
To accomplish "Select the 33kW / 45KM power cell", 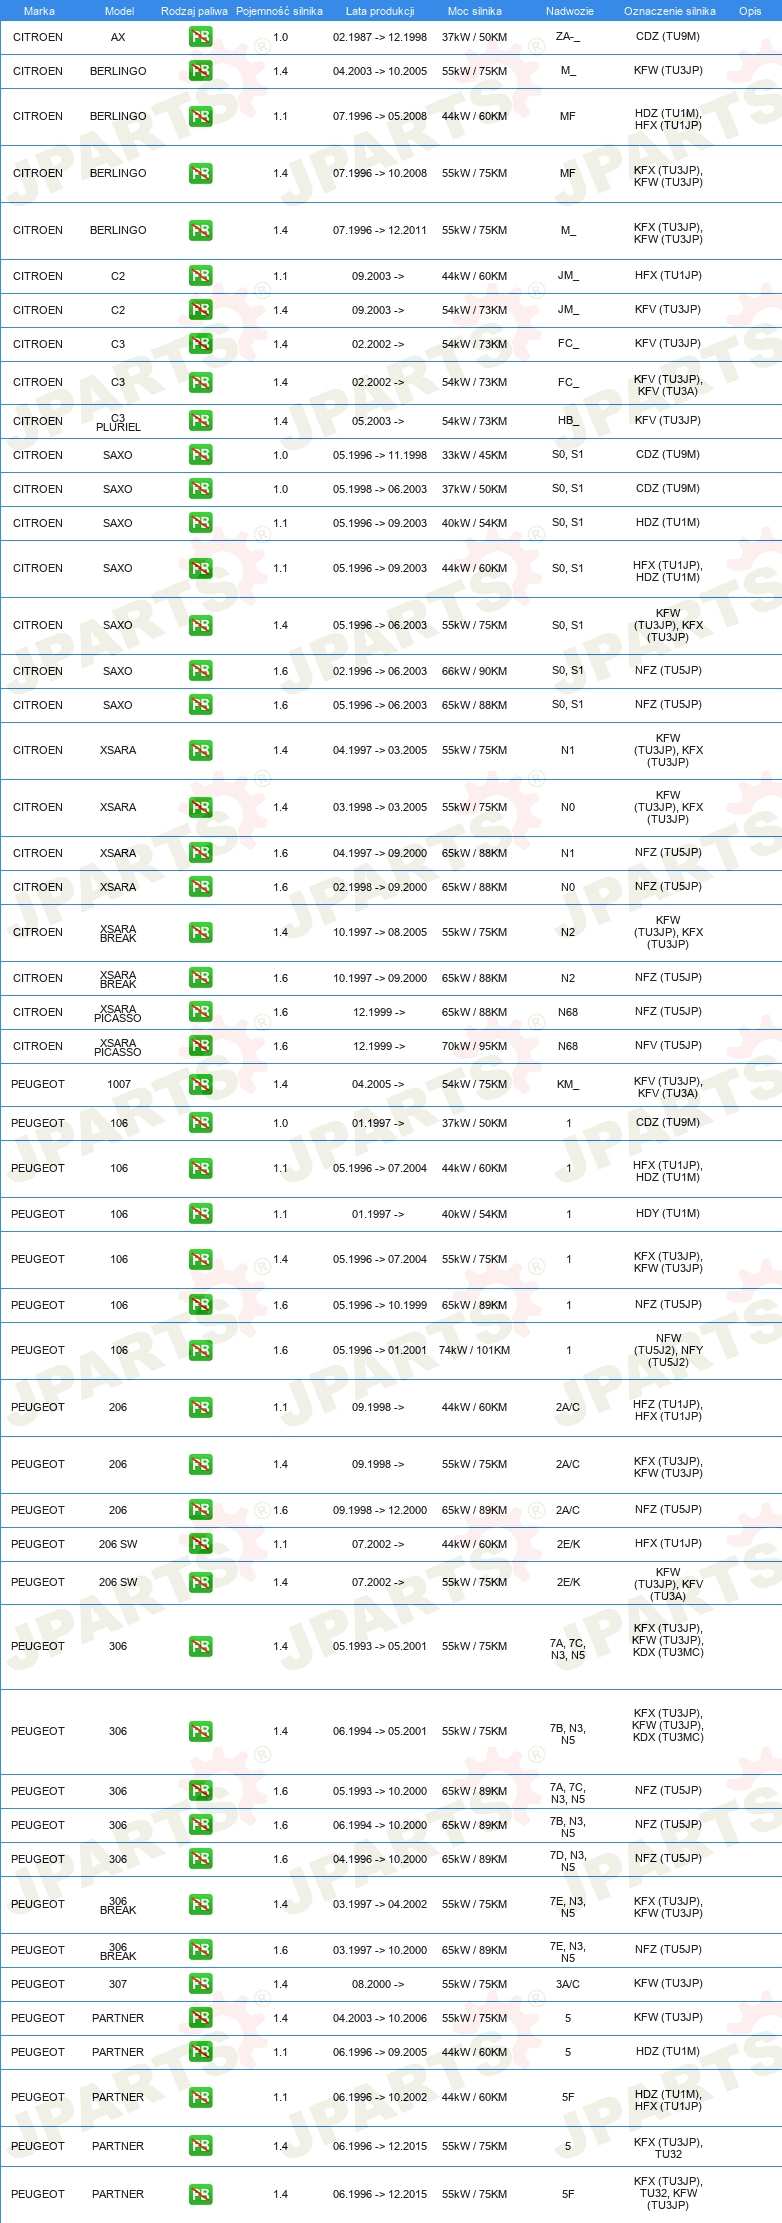I will tap(475, 455).
